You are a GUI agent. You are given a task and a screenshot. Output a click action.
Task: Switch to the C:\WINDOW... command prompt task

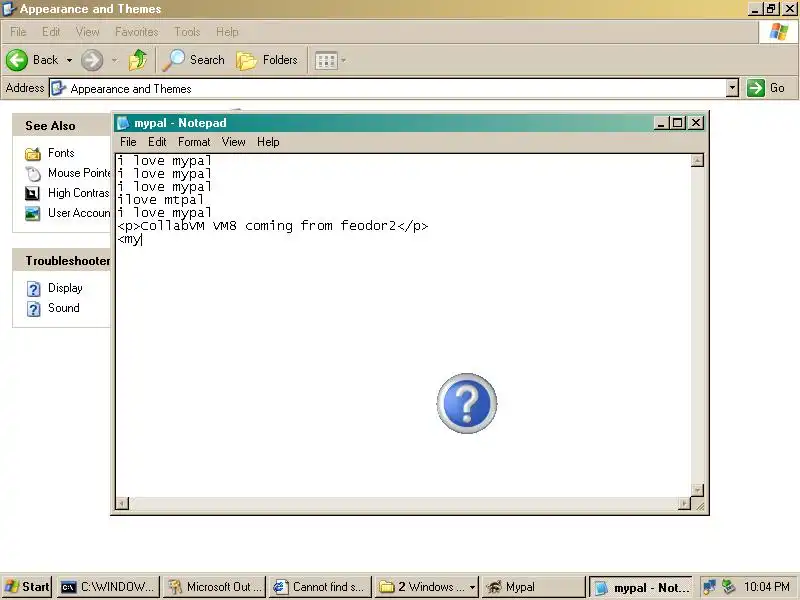[108, 587]
